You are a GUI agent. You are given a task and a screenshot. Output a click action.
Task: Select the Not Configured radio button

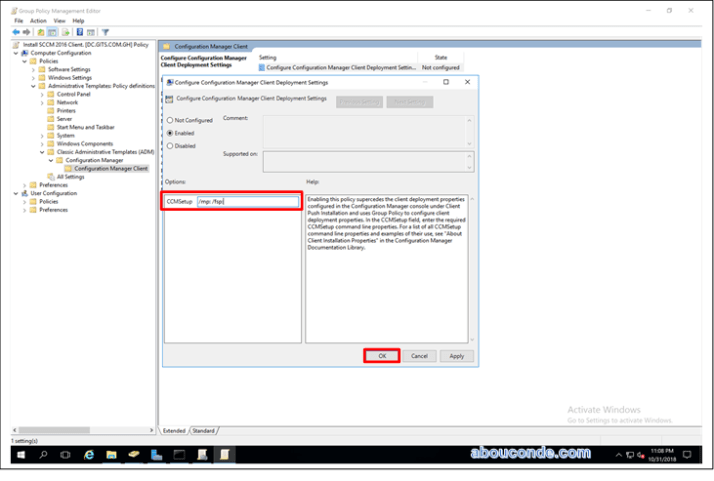[x=169, y=120]
